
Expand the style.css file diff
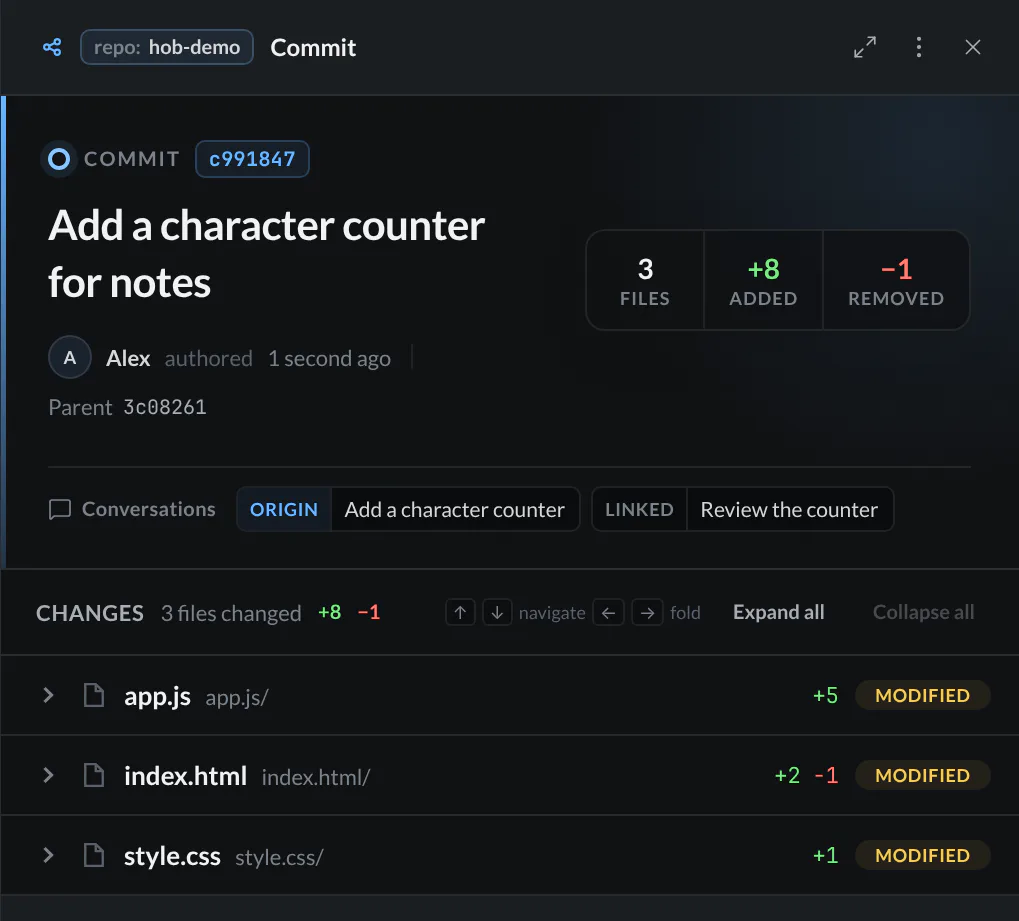[x=48, y=855]
